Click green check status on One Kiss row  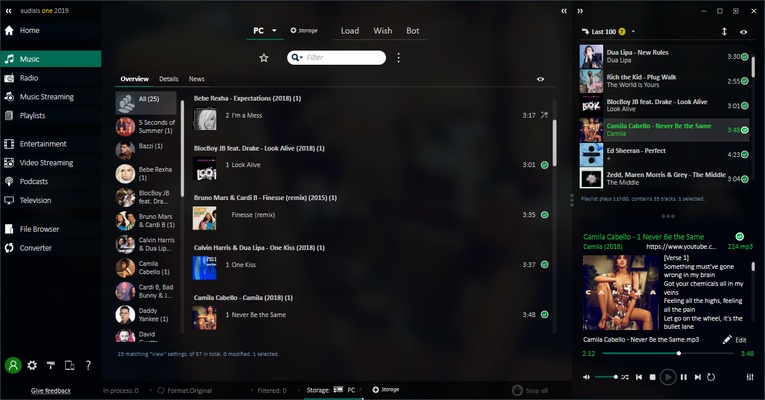pyautogui.click(x=544, y=264)
